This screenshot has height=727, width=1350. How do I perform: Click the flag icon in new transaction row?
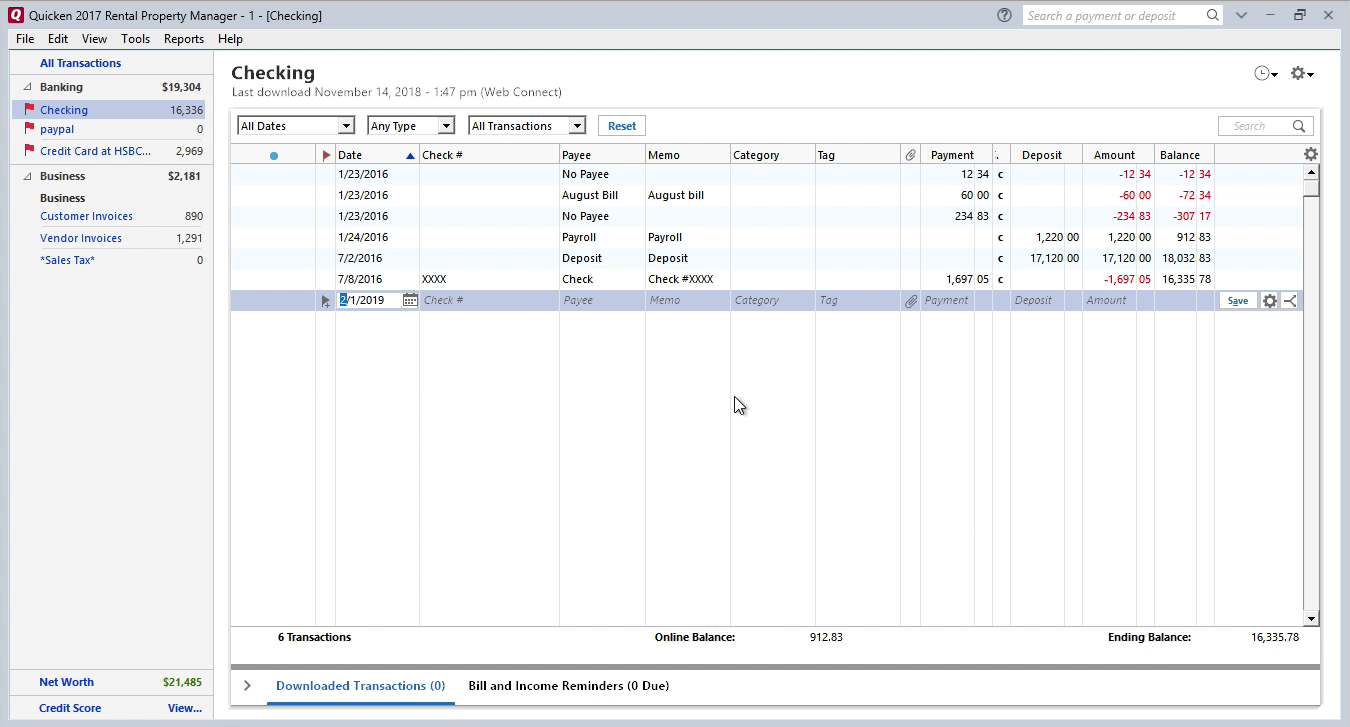coord(326,301)
